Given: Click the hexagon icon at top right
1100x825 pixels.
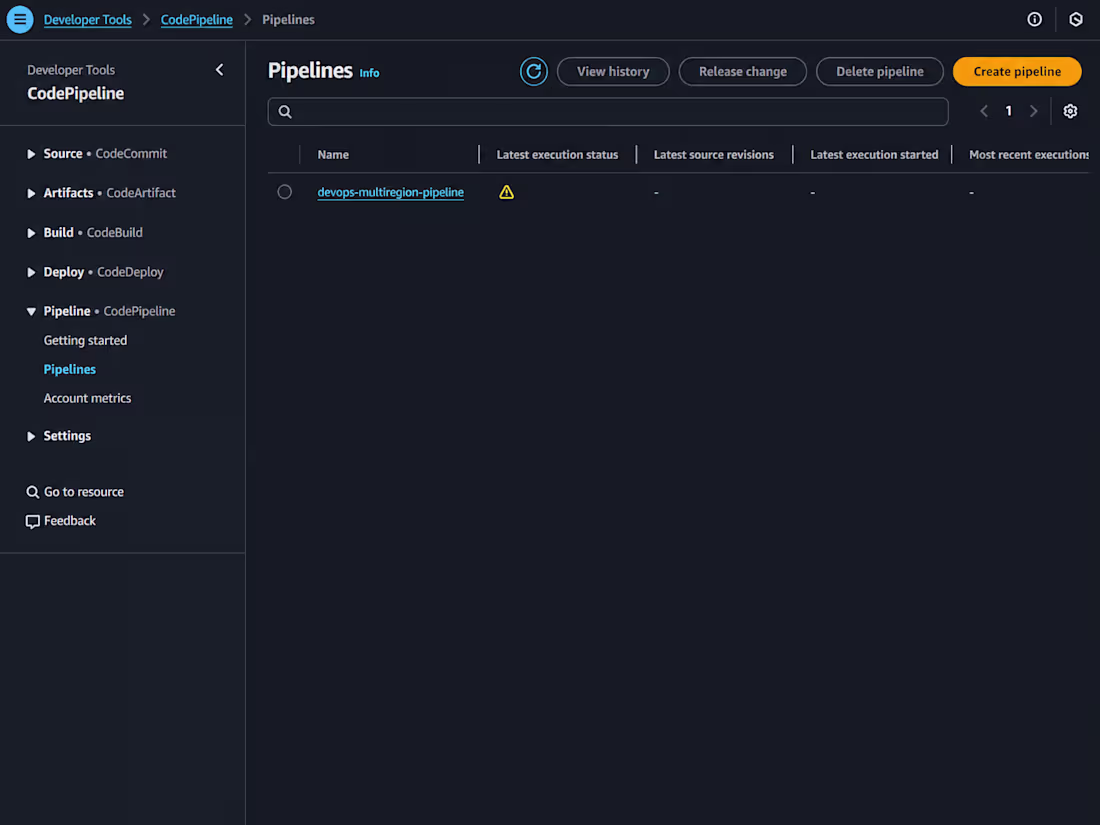Looking at the screenshot, I should point(1075,19).
